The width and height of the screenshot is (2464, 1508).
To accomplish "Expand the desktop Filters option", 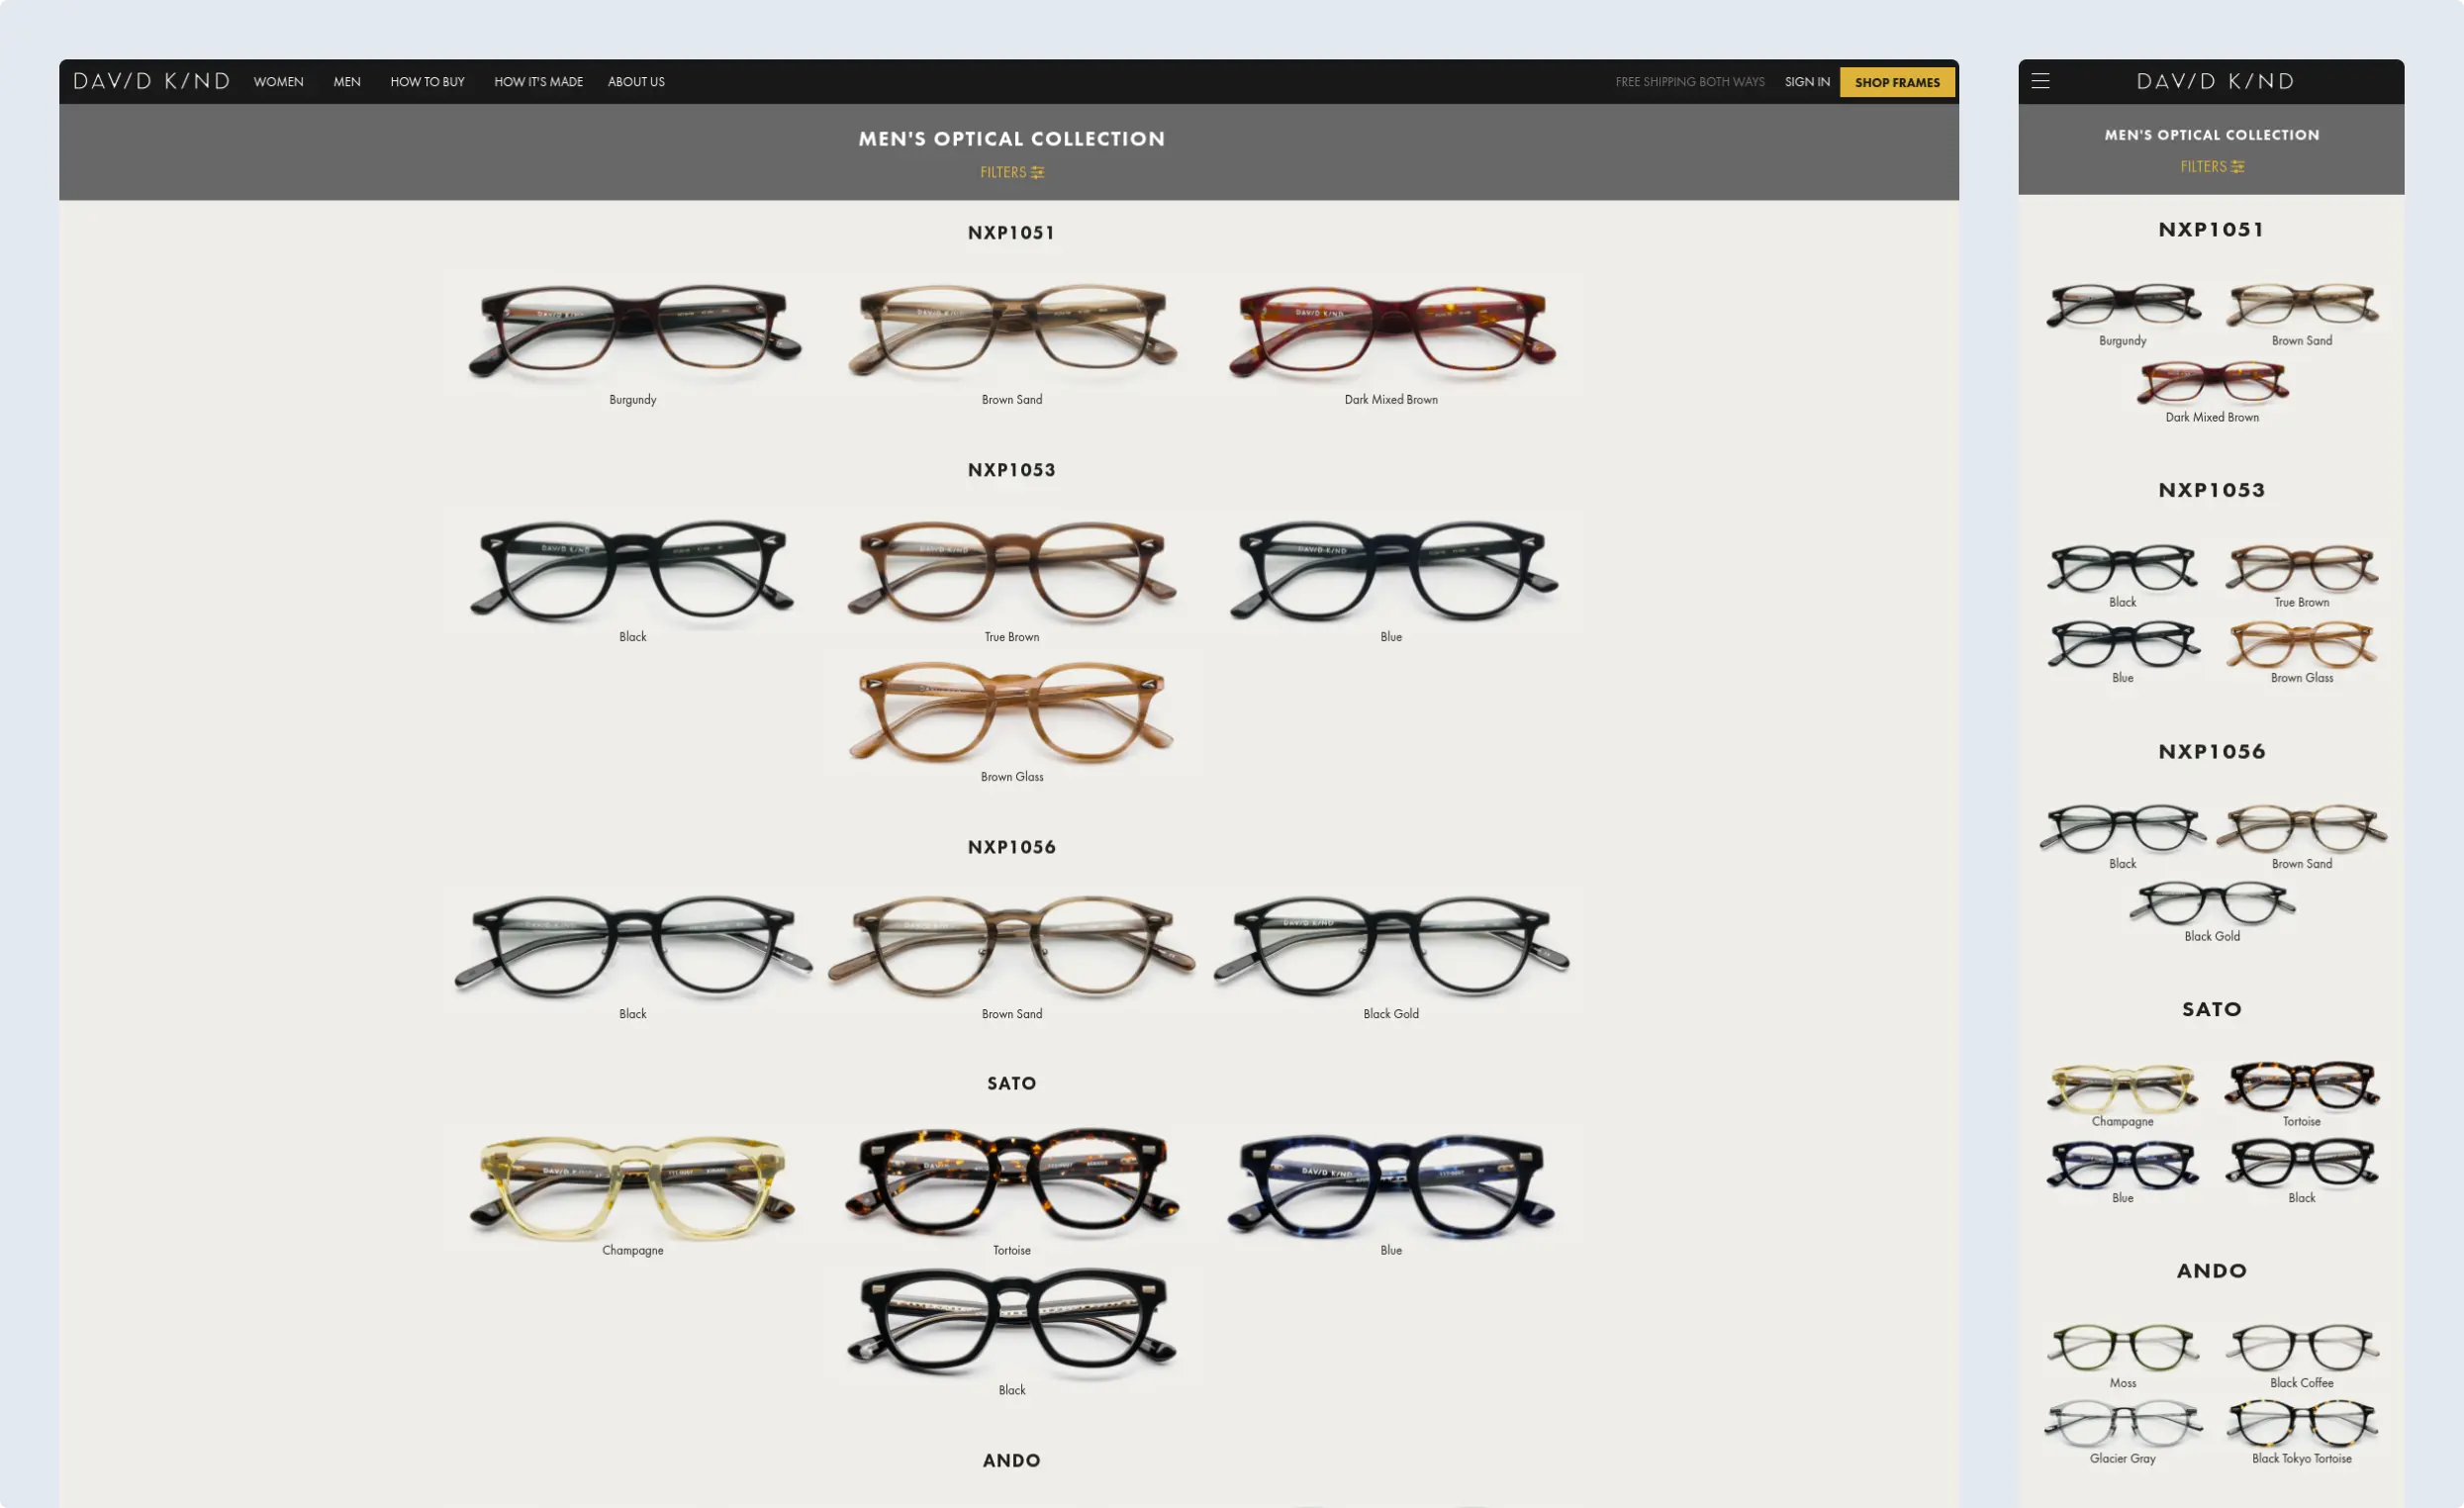I will click(x=1011, y=172).
